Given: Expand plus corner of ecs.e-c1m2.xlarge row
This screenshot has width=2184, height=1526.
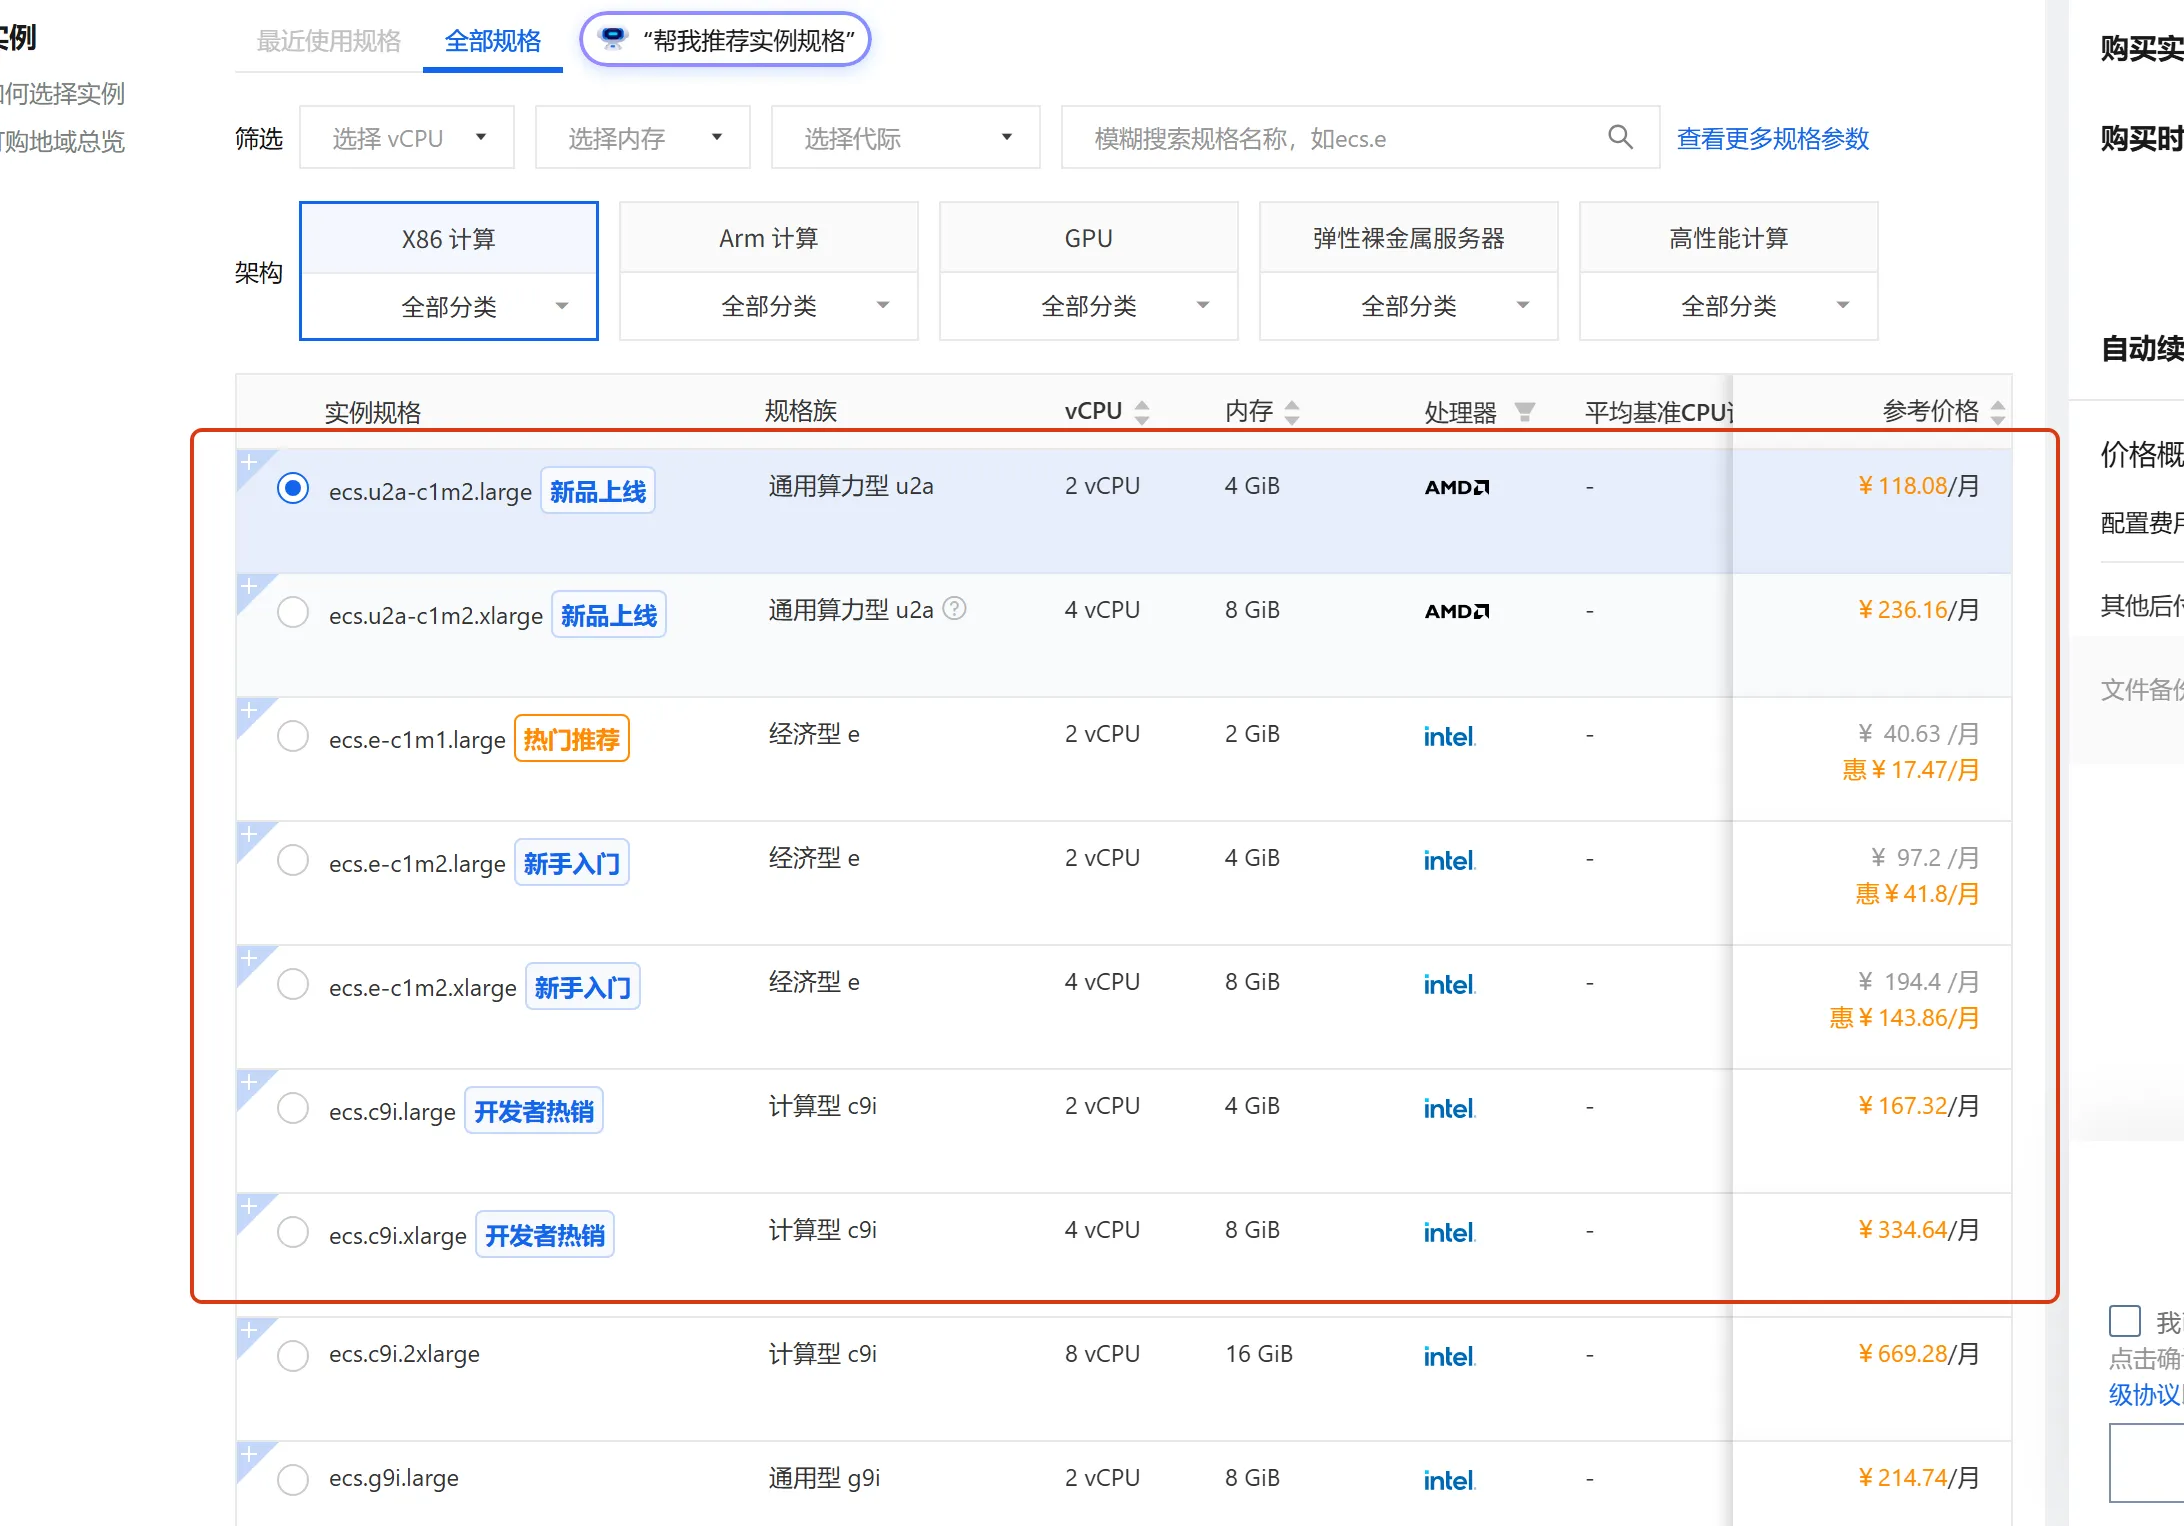Looking at the screenshot, I should [x=249, y=958].
